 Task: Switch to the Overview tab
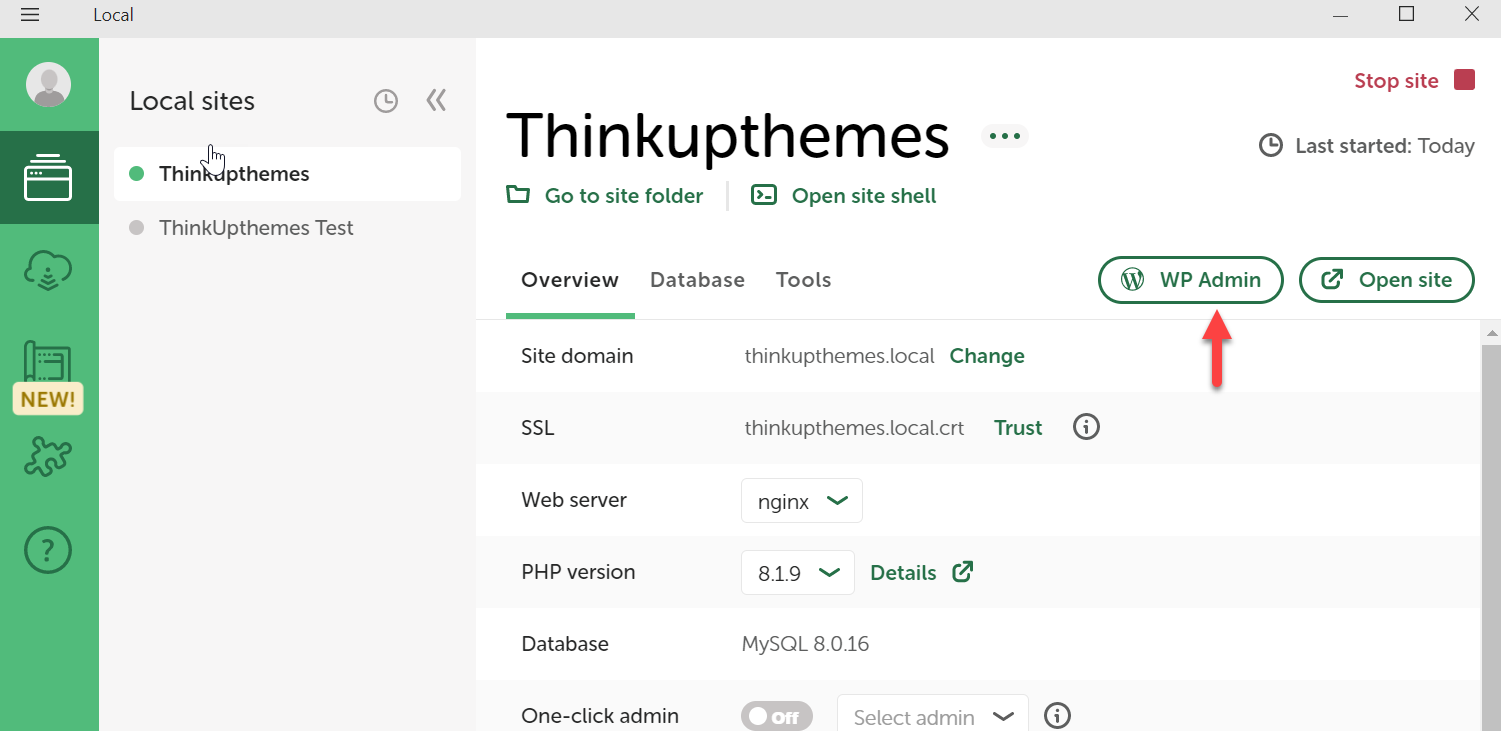point(570,280)
